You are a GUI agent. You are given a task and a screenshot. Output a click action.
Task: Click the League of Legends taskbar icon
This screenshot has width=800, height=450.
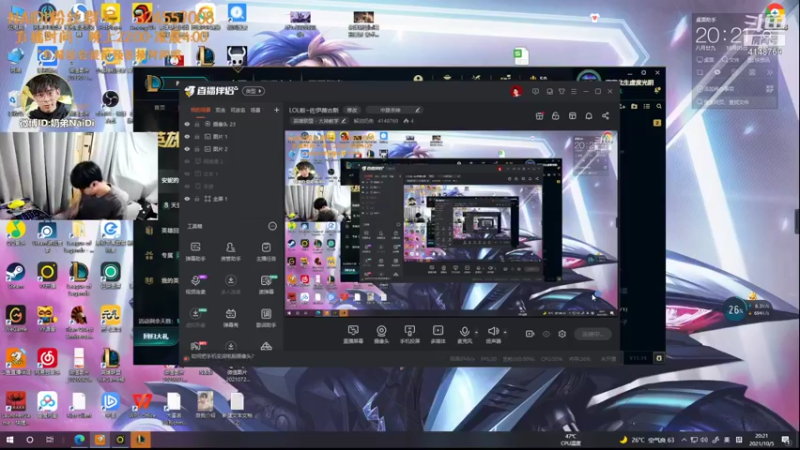pos(141,440)
